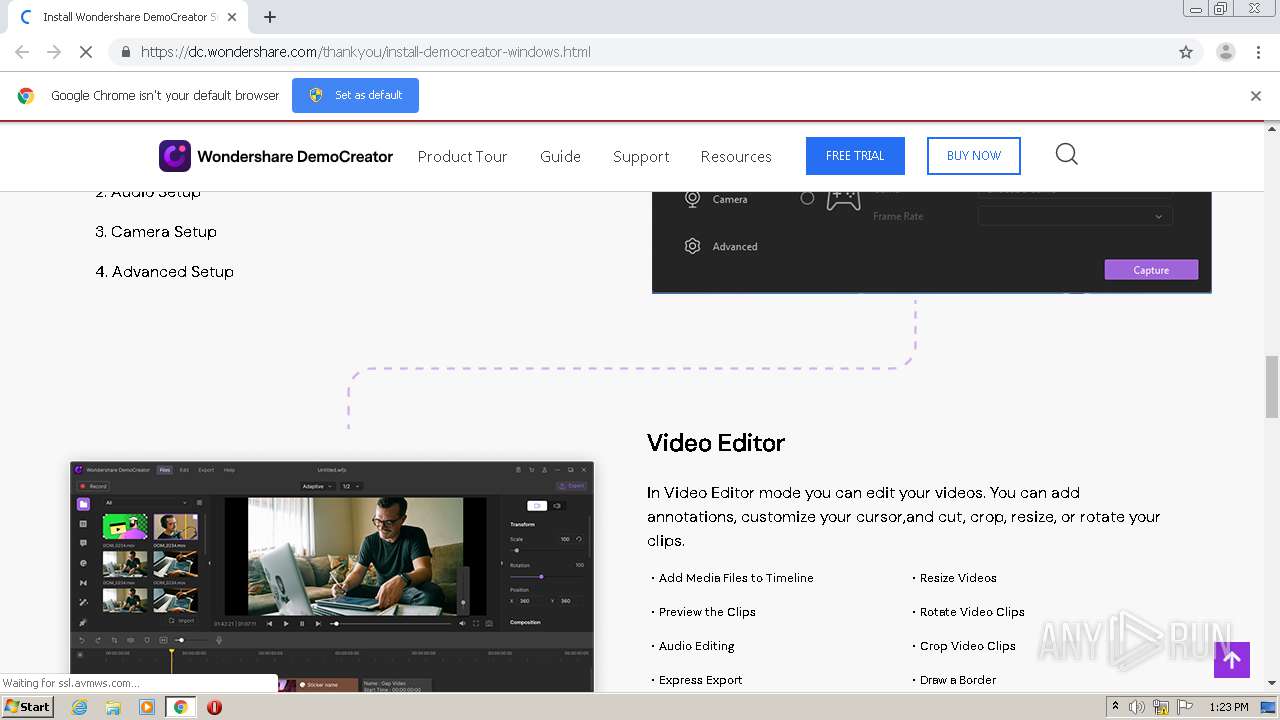Launch Internet Explorer from the taskbar
The image size is (1280, 720).
pos(79,707)
